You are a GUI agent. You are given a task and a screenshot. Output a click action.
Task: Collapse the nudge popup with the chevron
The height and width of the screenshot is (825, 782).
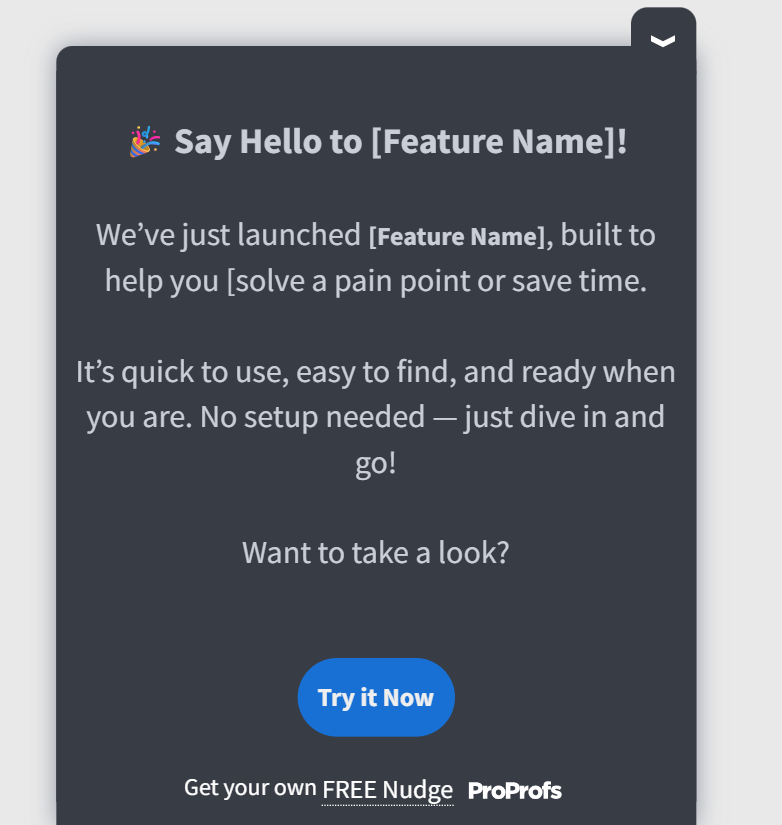663,40
